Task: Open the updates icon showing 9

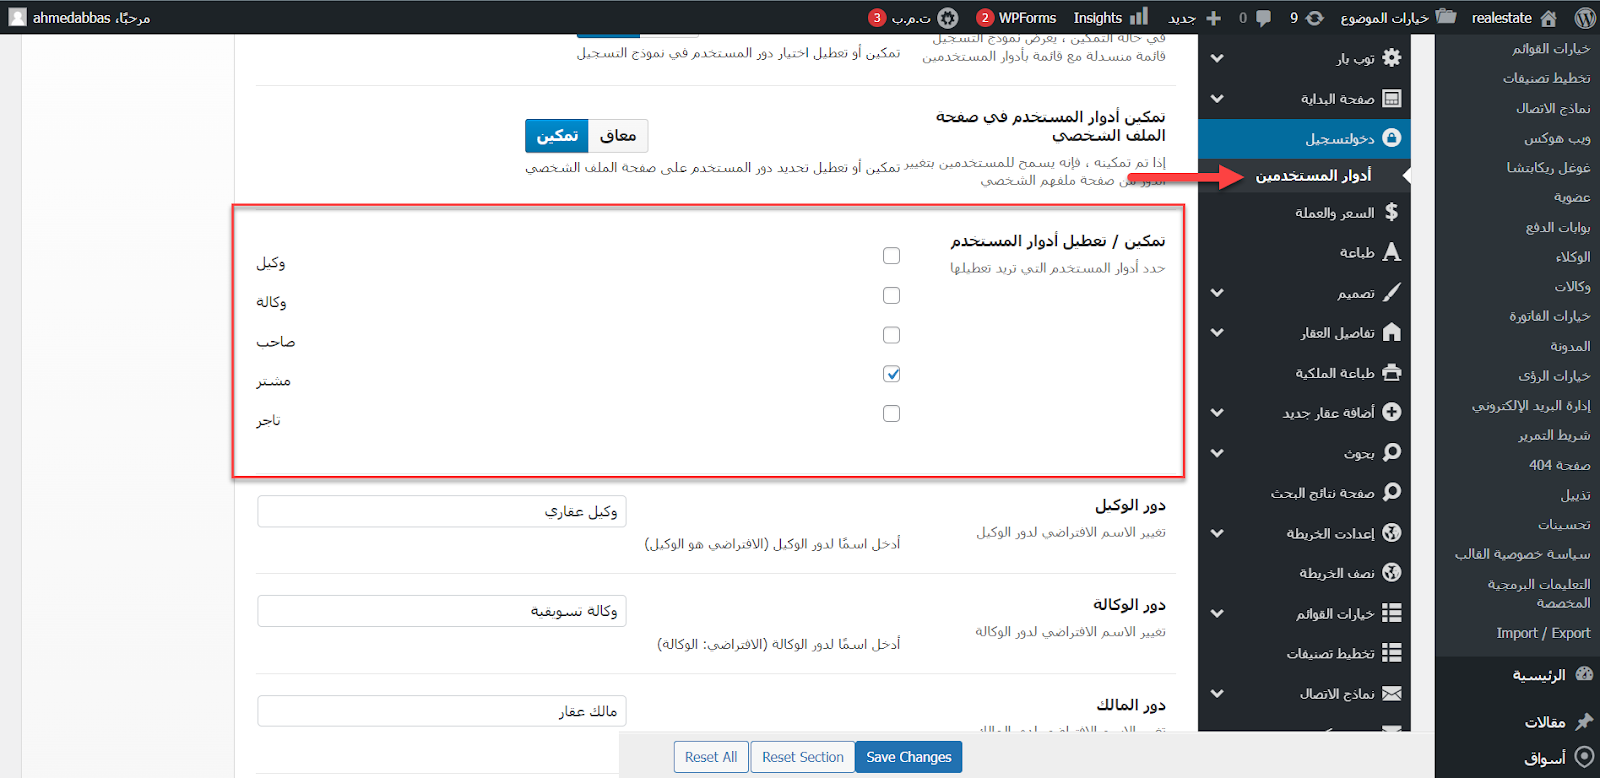Action: click(x=1315, y=18)
